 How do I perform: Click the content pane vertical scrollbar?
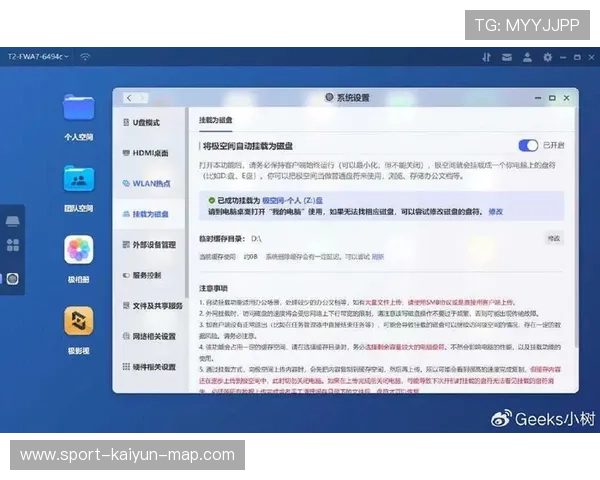[577, 228]
